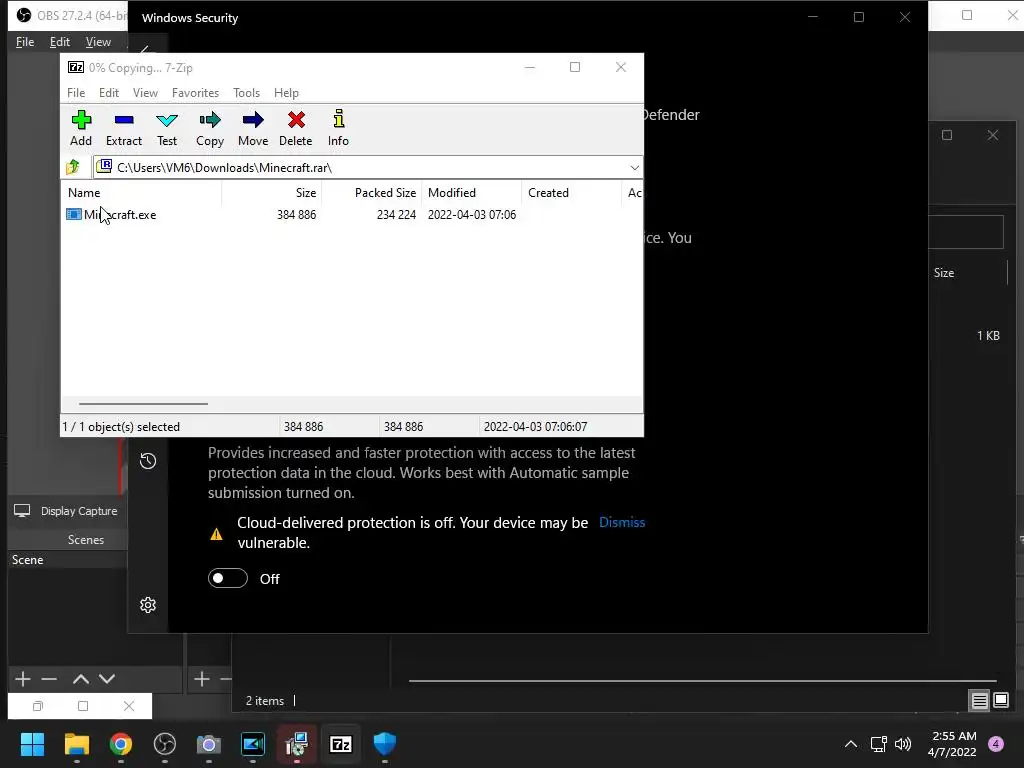Open the 7-Zip File menu
Image resolution: width=1024 pixels, height=768 pixels.
[76, 93]
